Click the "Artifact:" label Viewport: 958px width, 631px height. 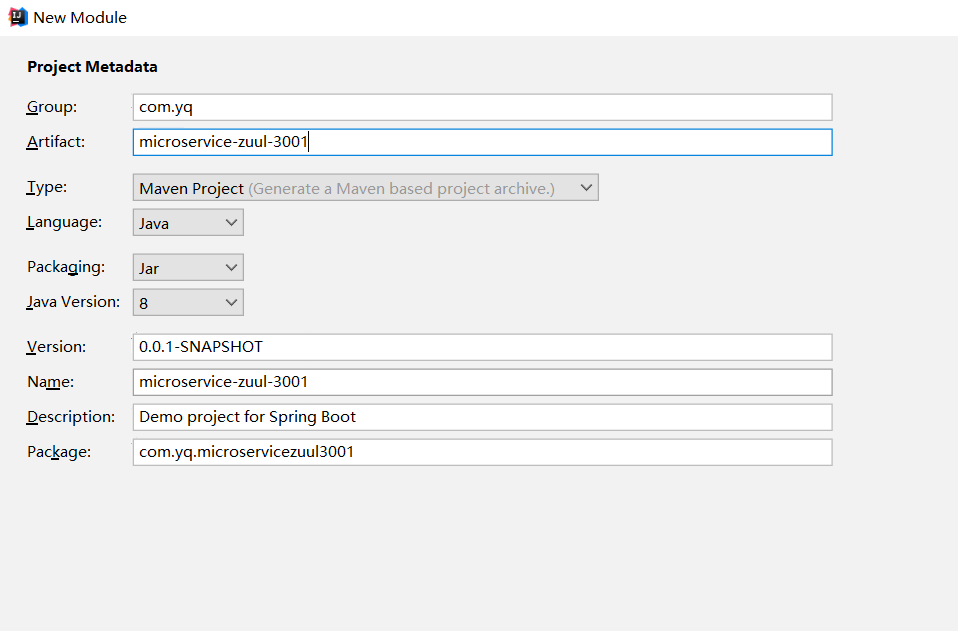(56, 142)
